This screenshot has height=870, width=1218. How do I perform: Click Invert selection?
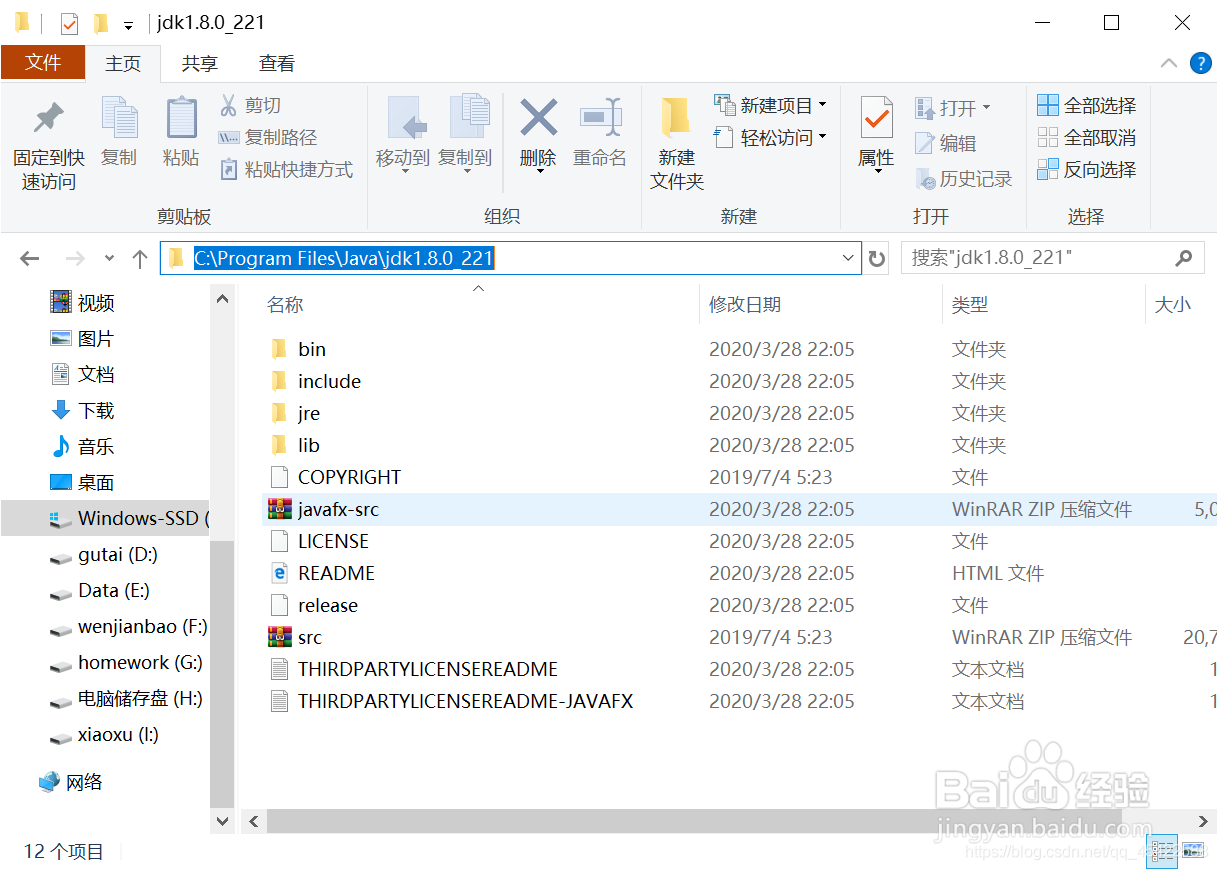(1087, 169)
